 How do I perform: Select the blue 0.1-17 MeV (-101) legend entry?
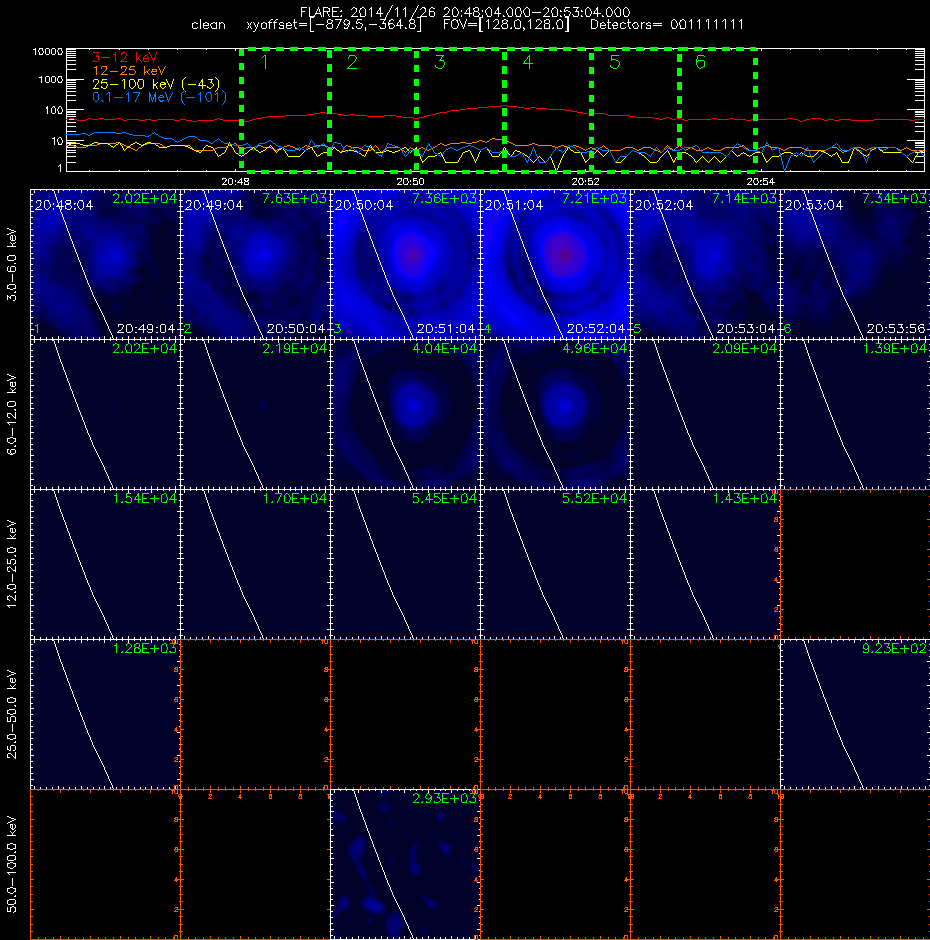point(159,97)
